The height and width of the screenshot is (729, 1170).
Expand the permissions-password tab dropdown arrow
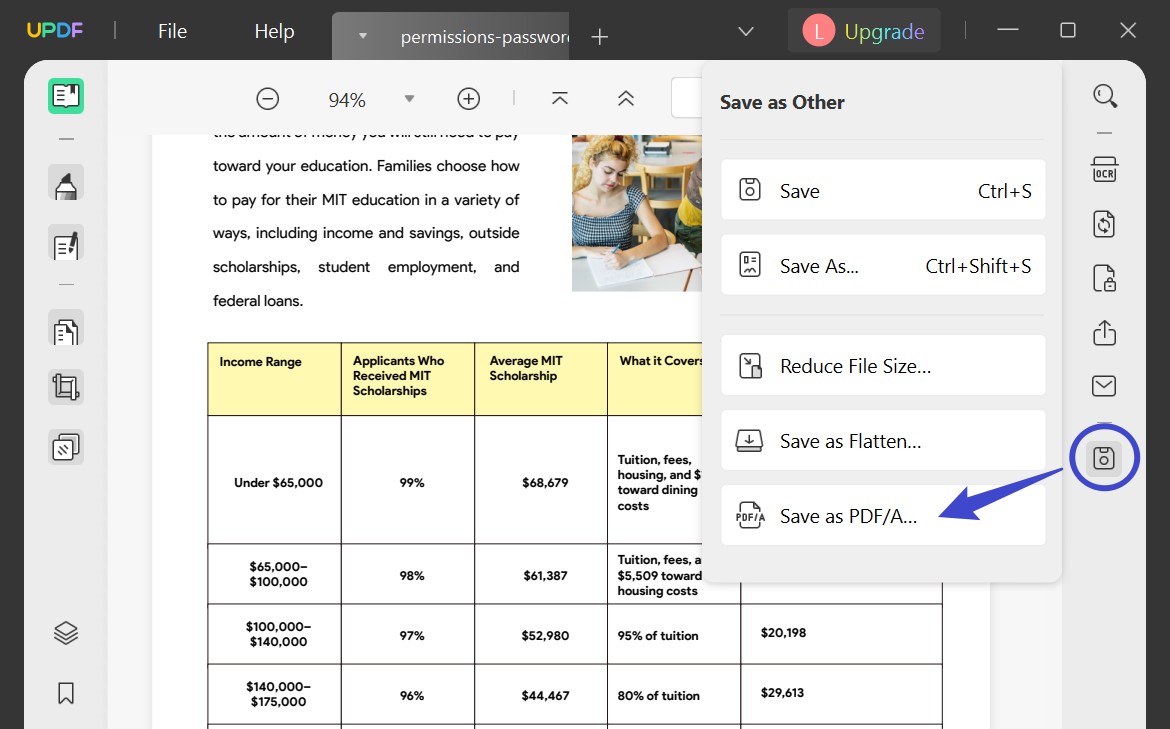[x=361, y=35]
